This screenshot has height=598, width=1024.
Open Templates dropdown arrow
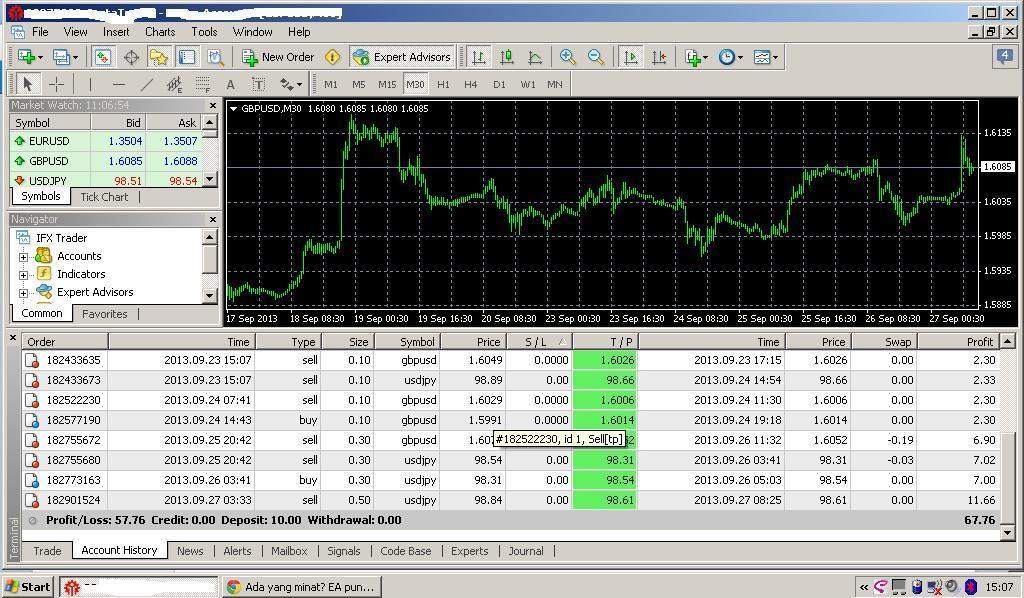(775, 57)
